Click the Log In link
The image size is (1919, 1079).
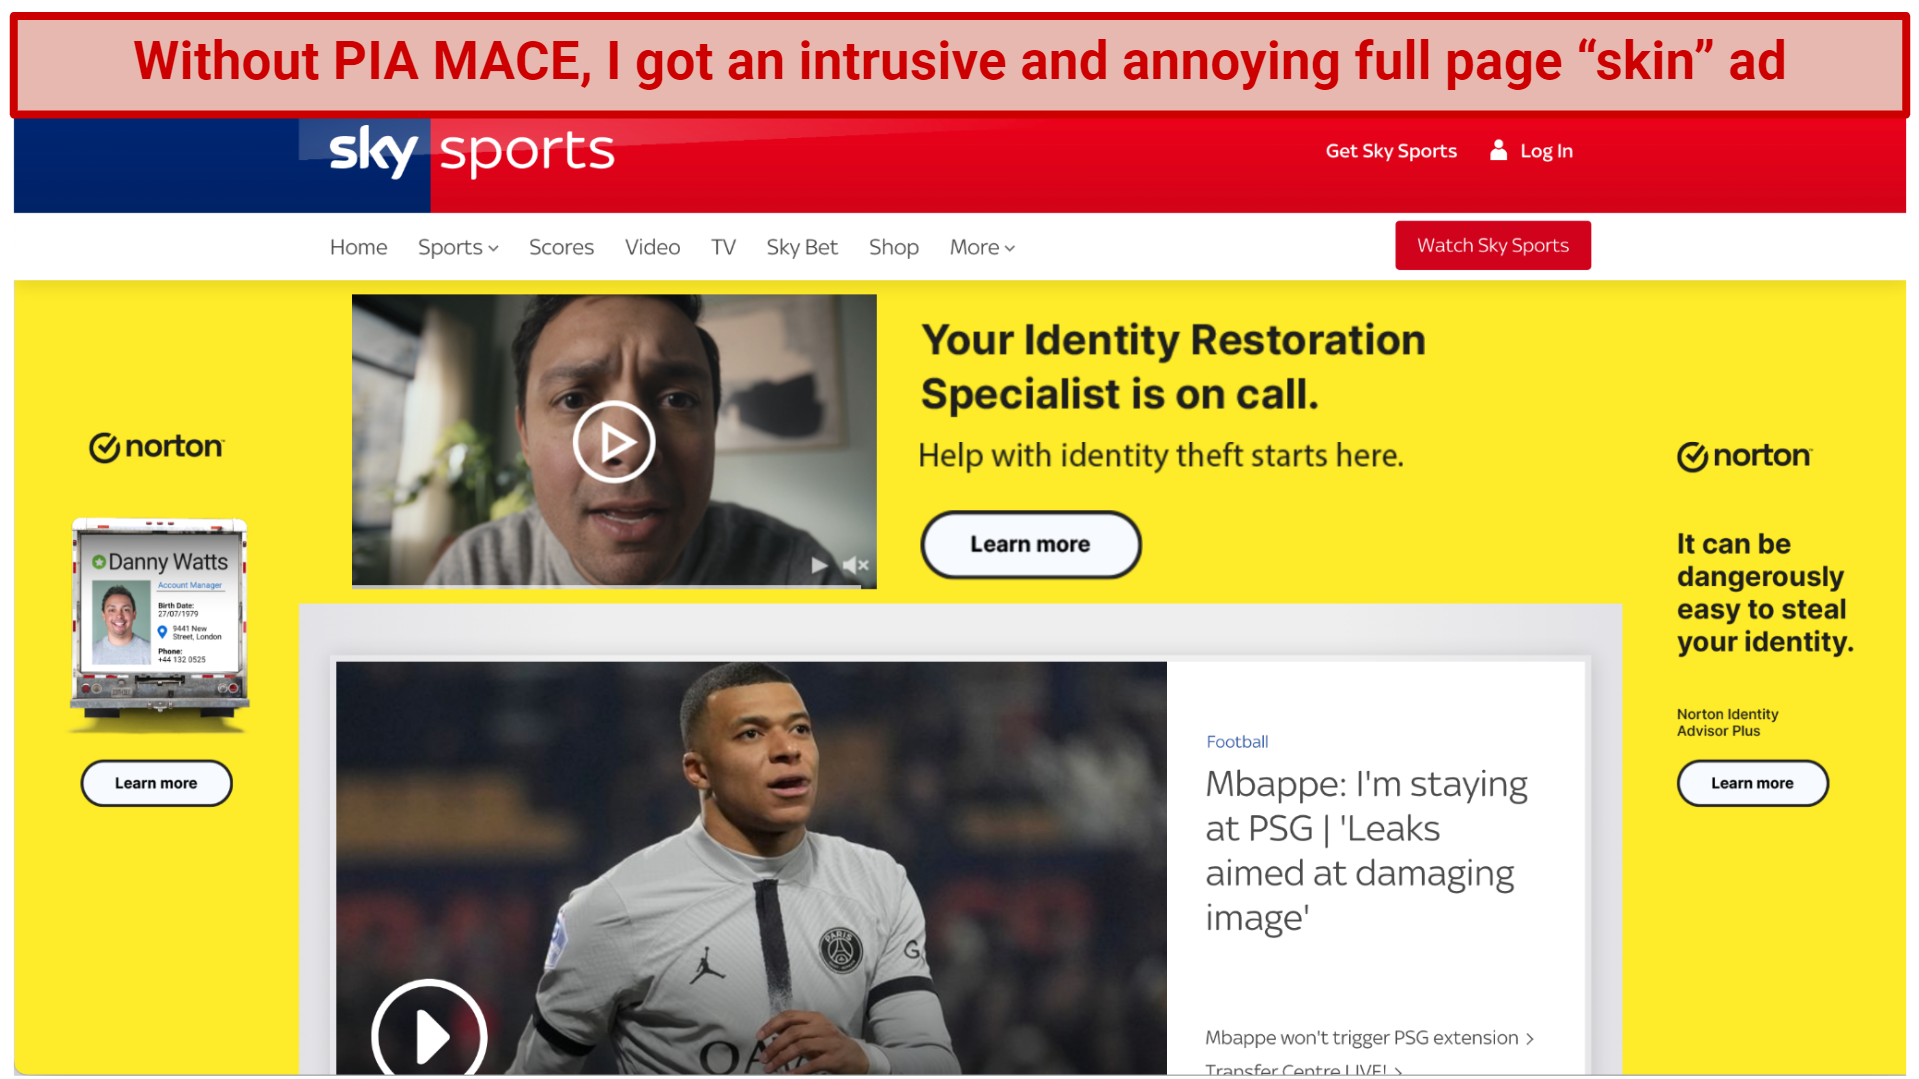(x=1546, y=151)
